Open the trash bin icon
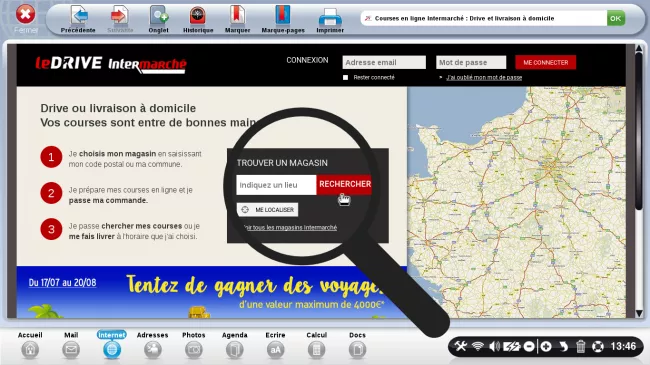This screenshot has height=365, width=650. tap(581, 346)
